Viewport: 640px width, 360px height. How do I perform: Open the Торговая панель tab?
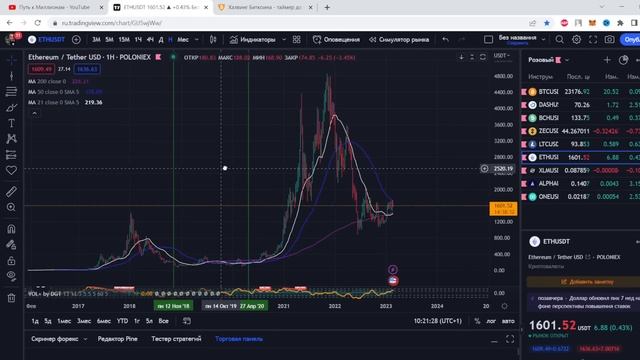[x=239, y=339]
